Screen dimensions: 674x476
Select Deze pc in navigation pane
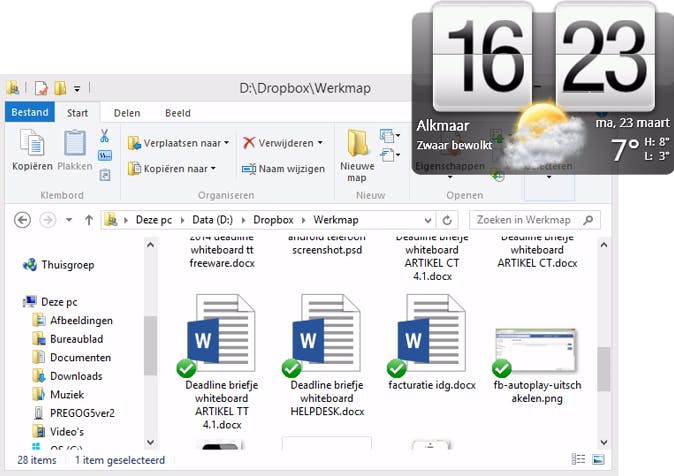point(51,302)
